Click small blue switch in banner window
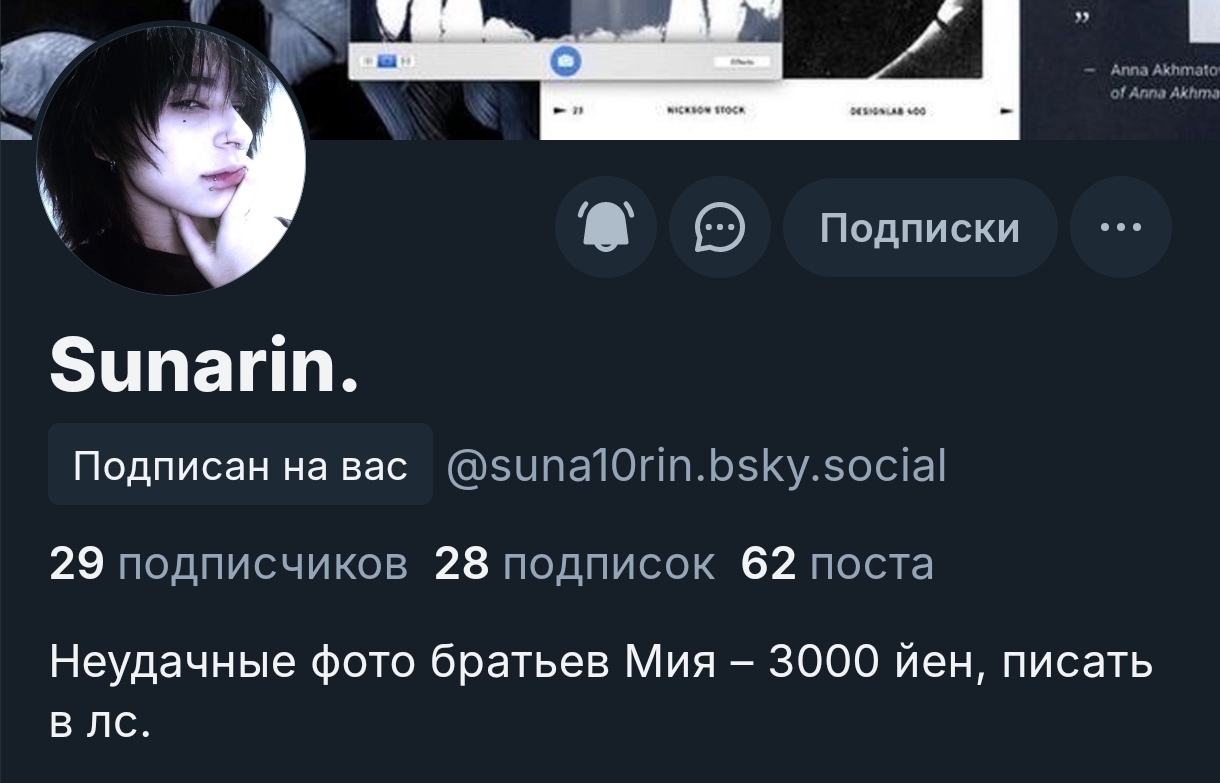 pyautogui.click(x=385, y=61)
